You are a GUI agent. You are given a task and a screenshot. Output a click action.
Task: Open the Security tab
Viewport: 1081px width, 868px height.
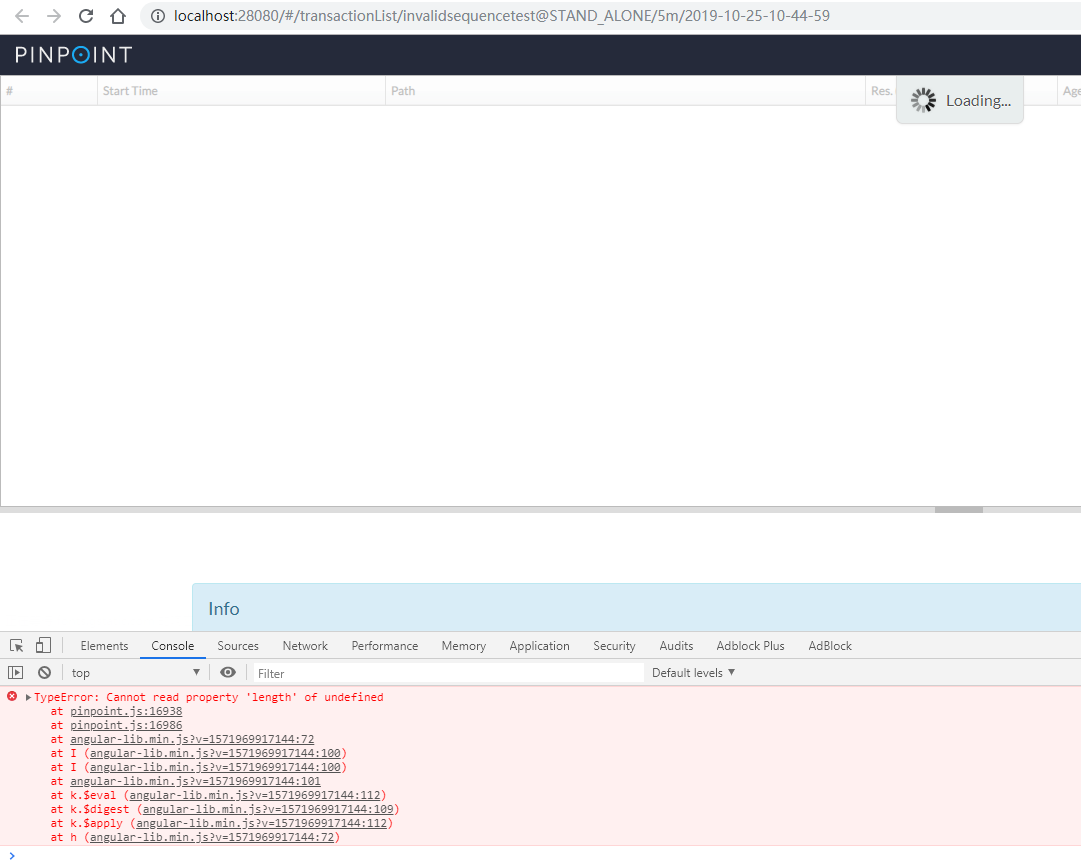coord(614,646)
